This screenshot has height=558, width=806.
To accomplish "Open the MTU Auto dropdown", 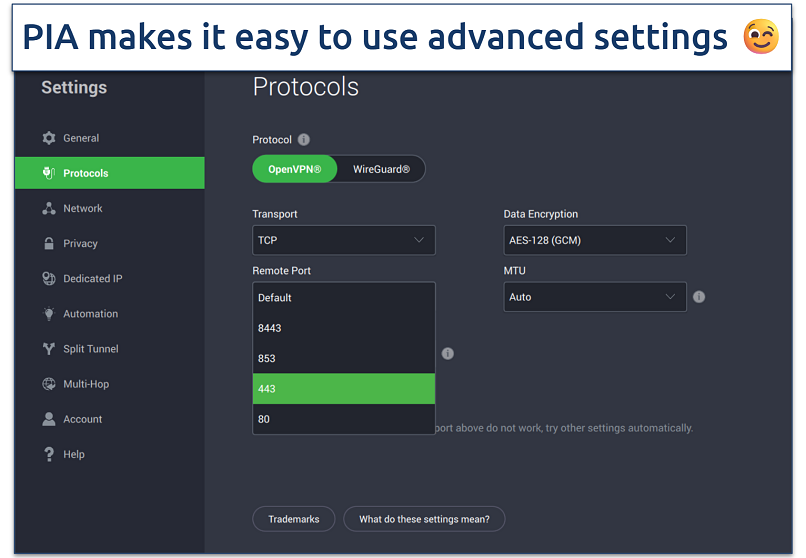I will point(594,297).
